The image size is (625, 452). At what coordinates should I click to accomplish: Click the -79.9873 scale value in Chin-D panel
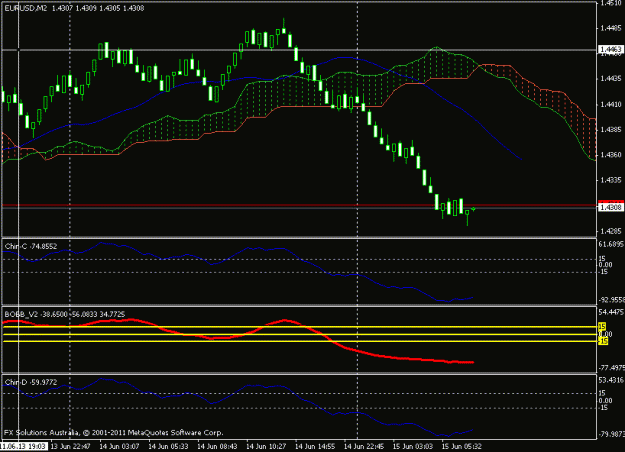[x=611, y=434]
